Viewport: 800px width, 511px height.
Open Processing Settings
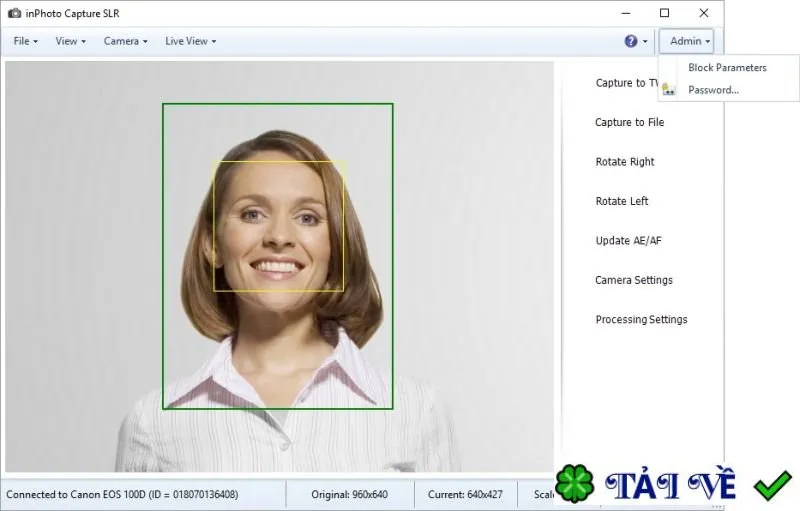pyautogui.click(x=641, y=319)
